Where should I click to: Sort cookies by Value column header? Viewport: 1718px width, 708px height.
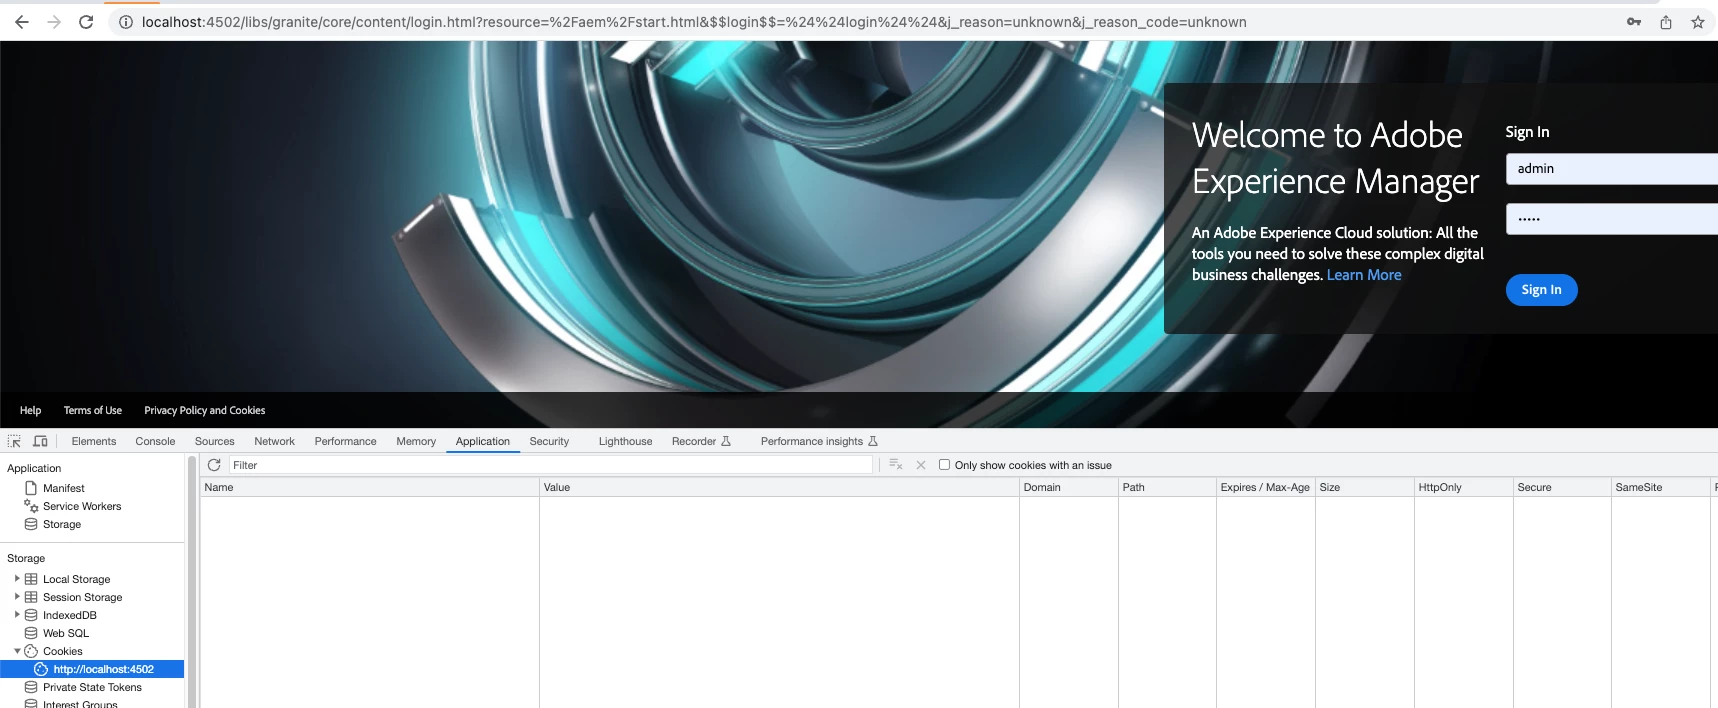click(779, 487)
